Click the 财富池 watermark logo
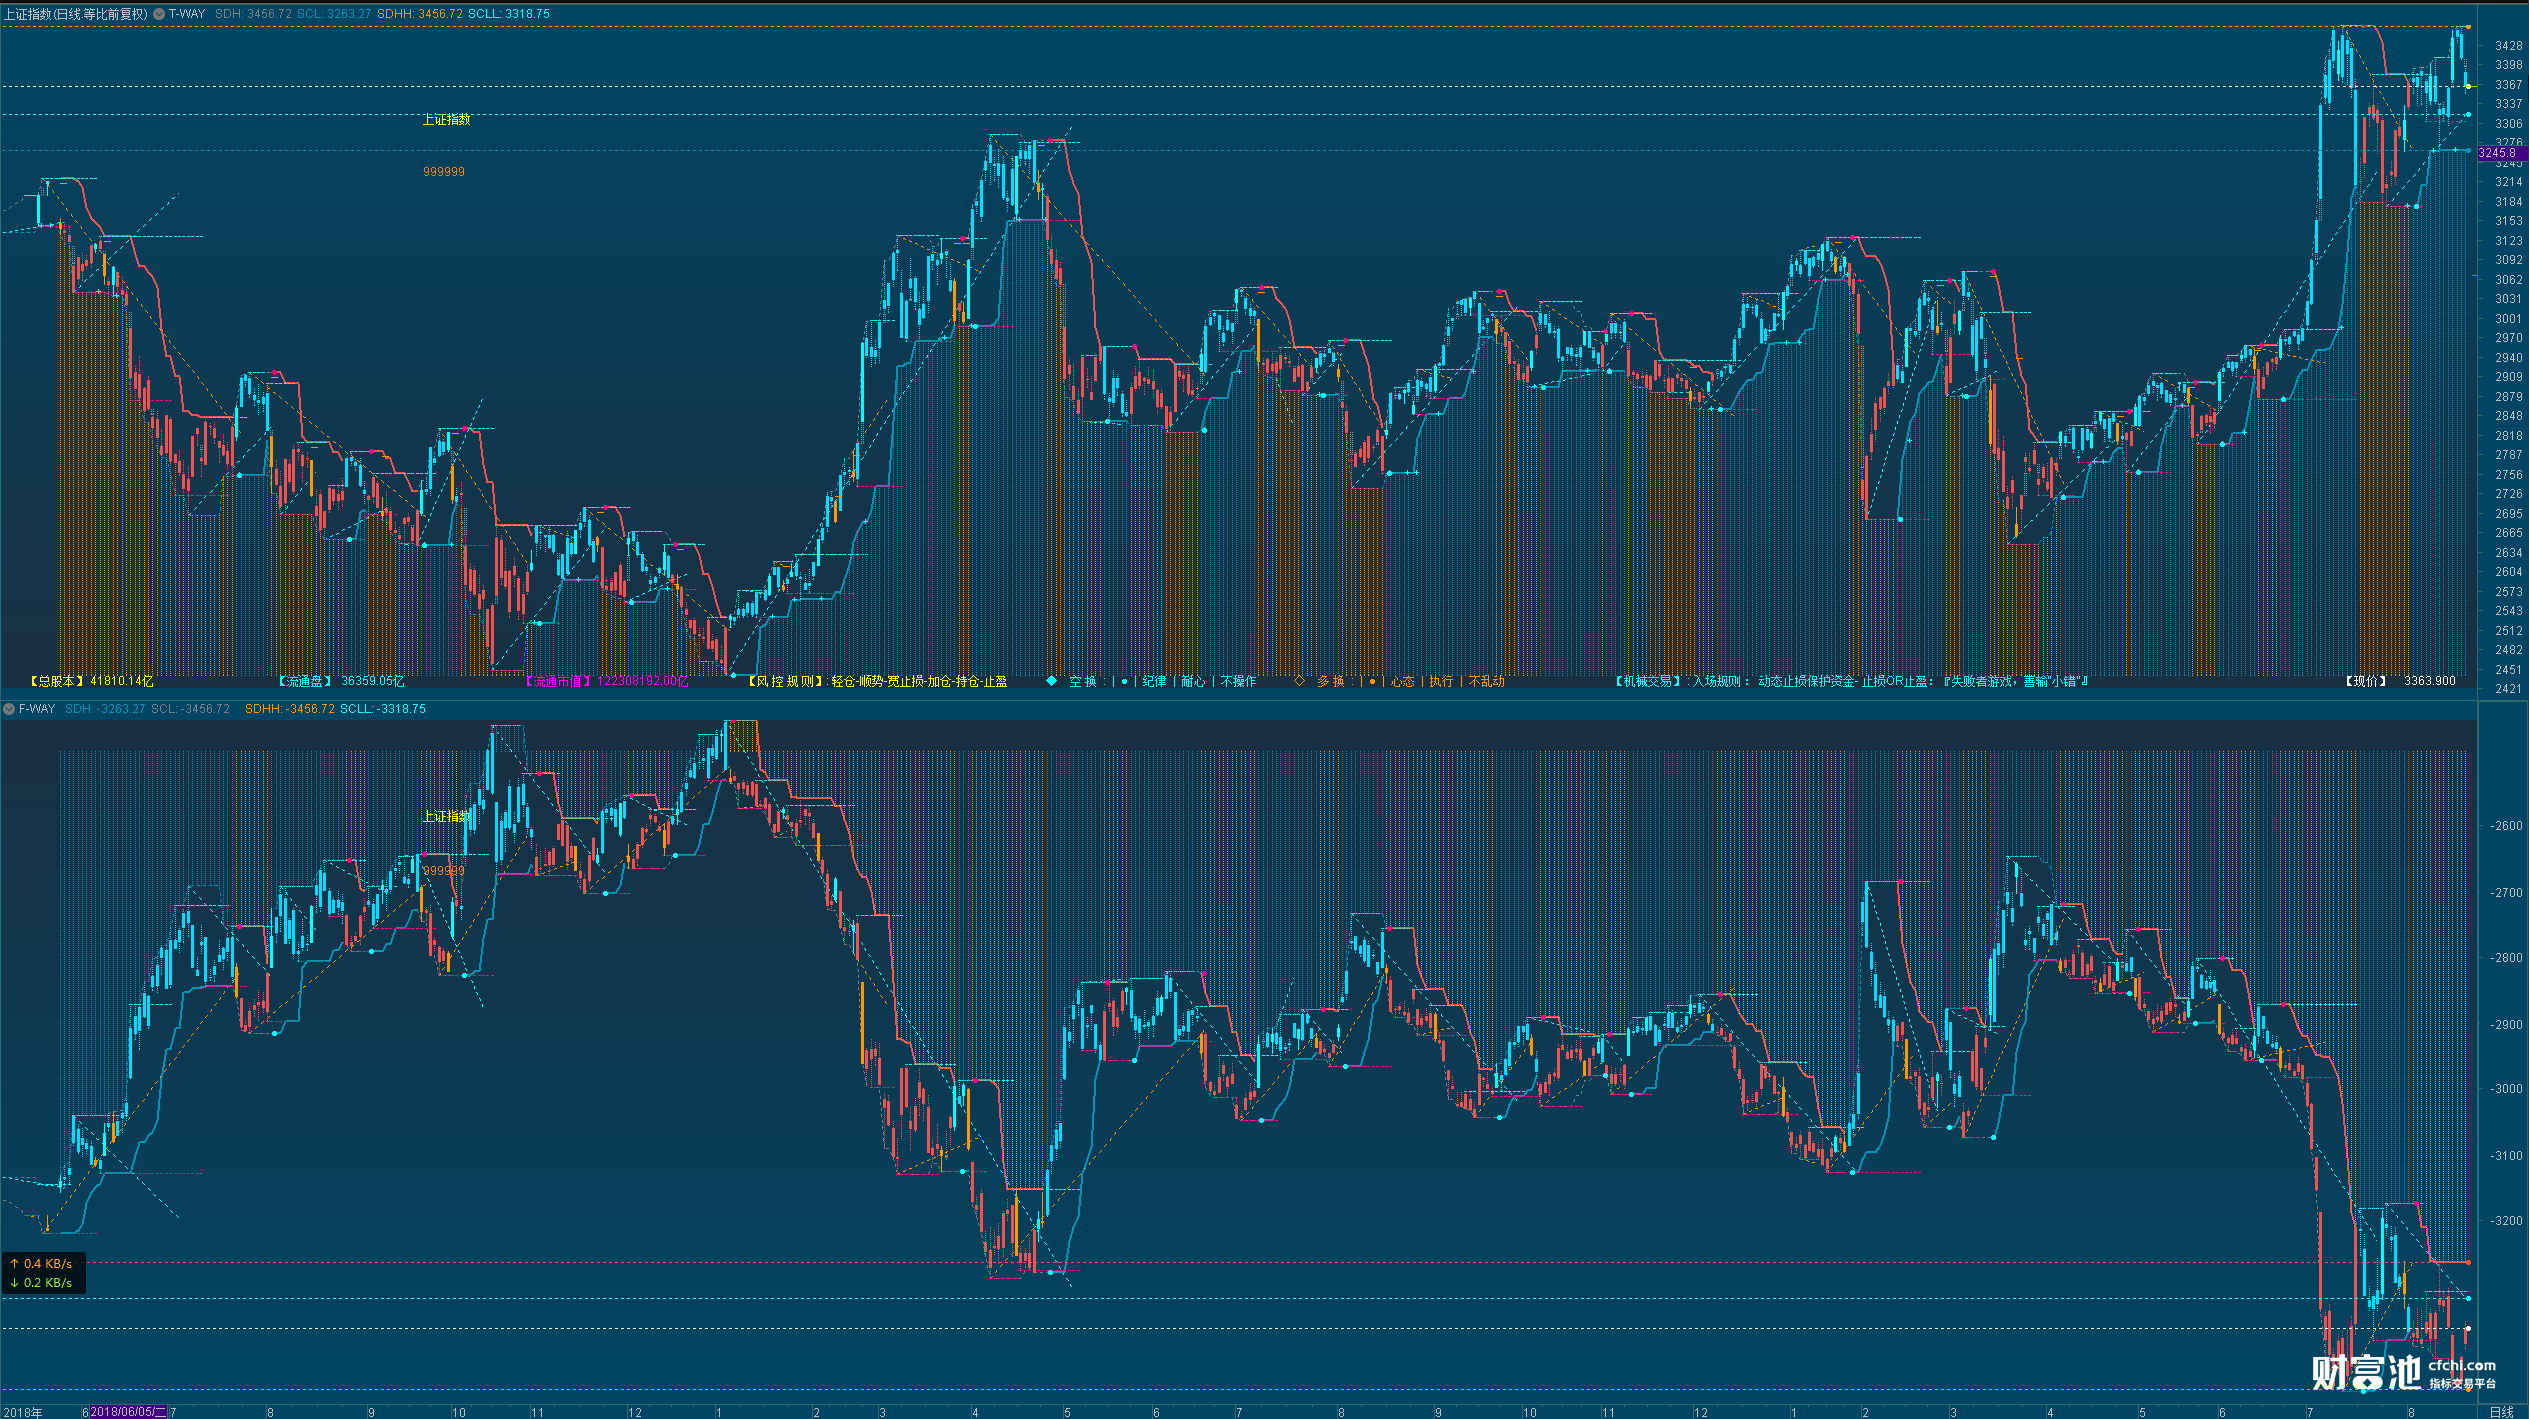2529x1419 pixels. (2366, 1372)
